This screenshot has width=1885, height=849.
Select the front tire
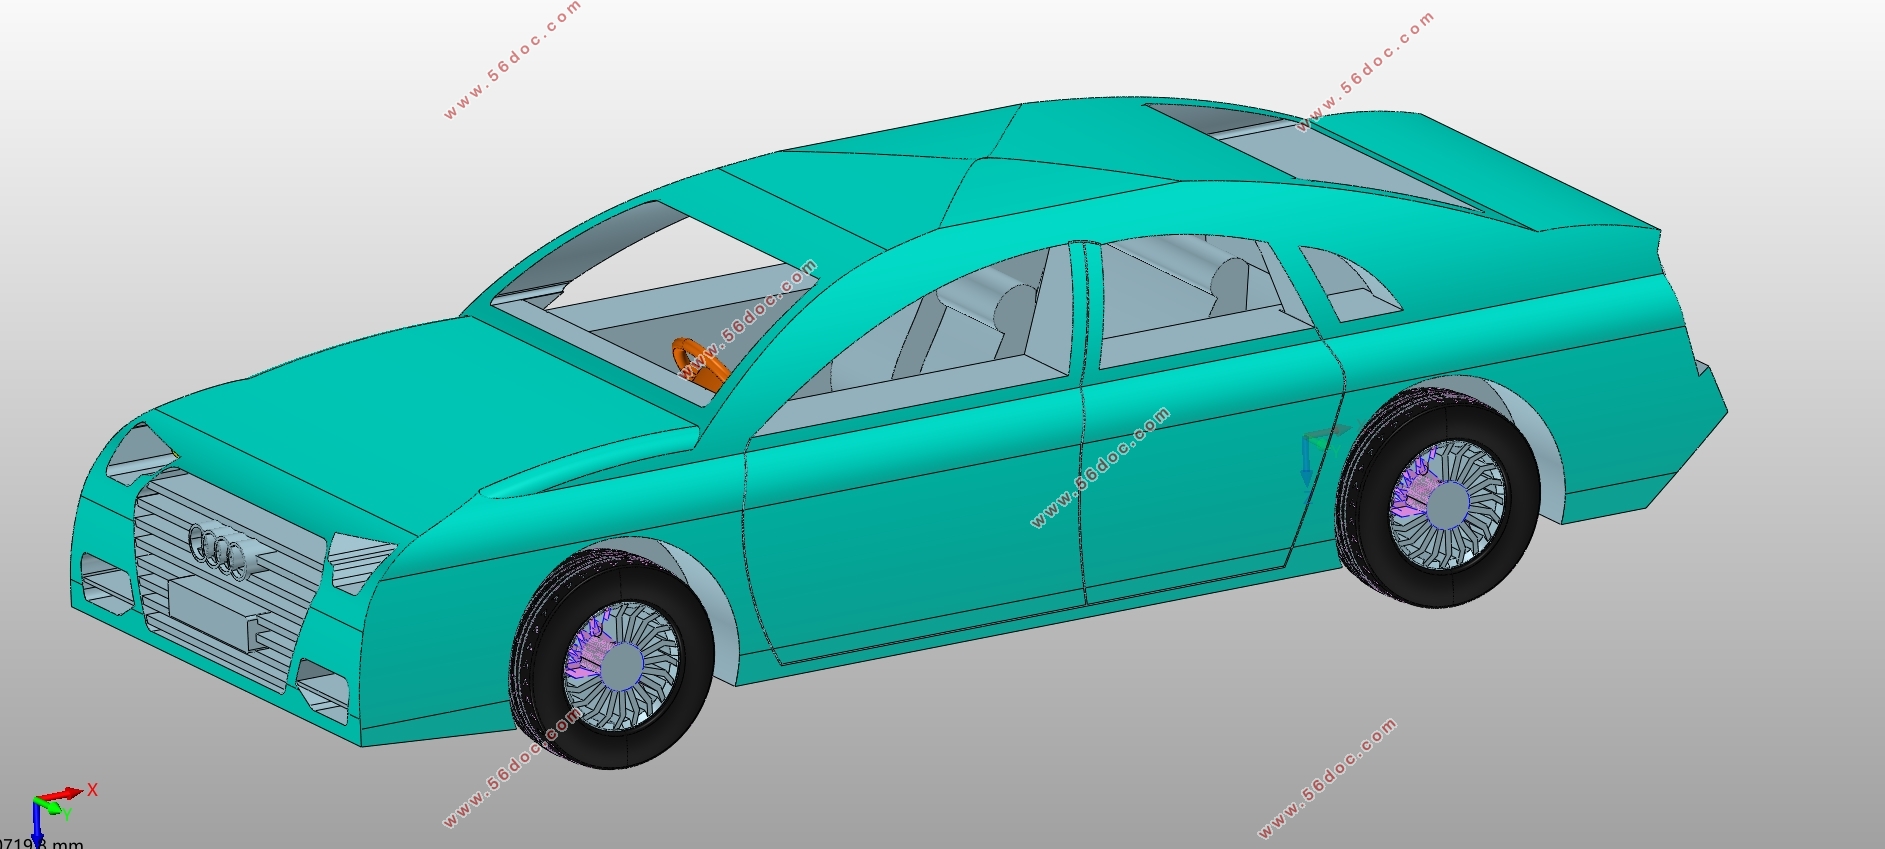tap(612, 658)
